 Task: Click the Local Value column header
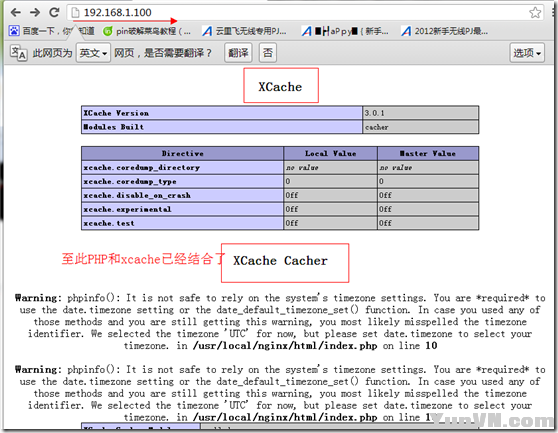(x=331, y=153)
